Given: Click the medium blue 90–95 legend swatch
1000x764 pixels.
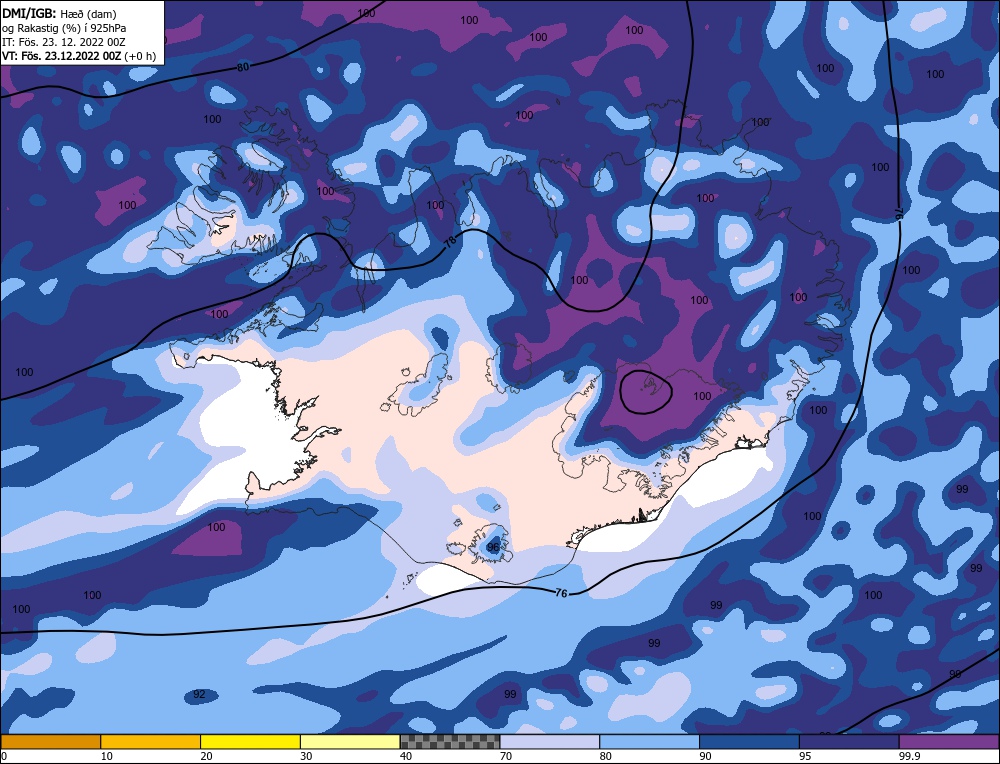Looking at the screenshot, I should pos(749,742).
